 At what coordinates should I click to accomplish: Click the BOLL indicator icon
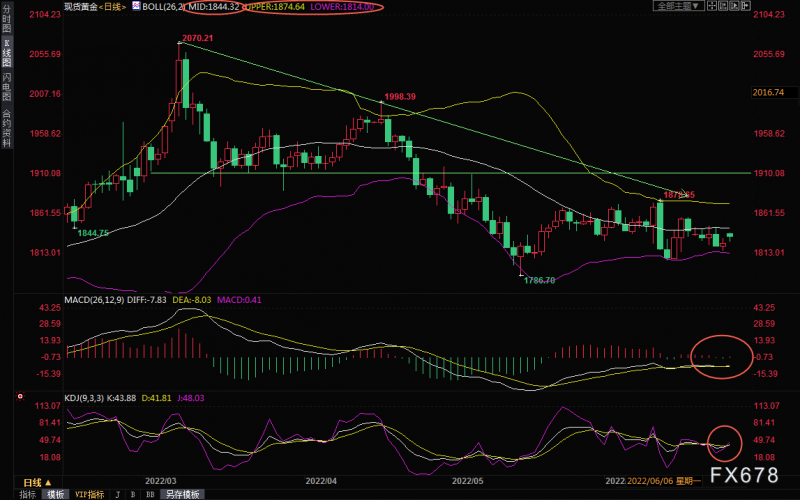(136, 6)
